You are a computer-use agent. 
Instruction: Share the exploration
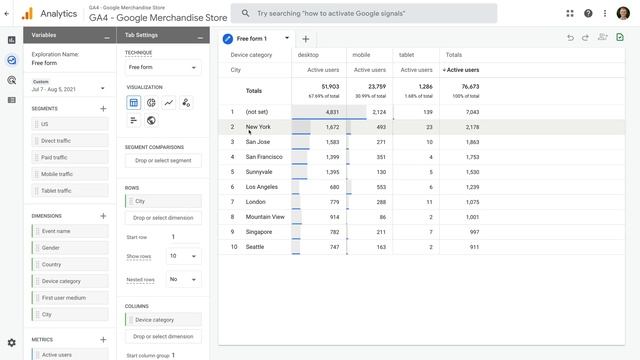pyautogui.click(x=602, y=38)
